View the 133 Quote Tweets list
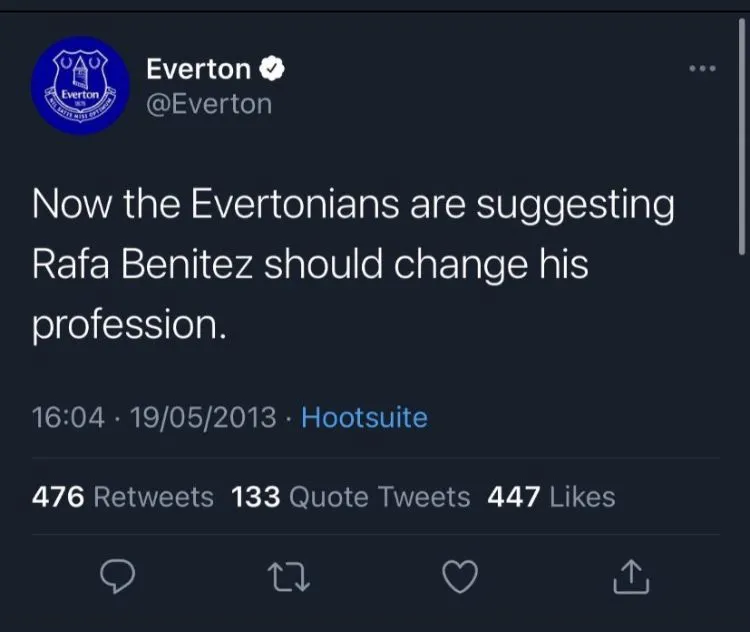Image resolution: width=750 pixels, height=632 pixels. point(350,496)
